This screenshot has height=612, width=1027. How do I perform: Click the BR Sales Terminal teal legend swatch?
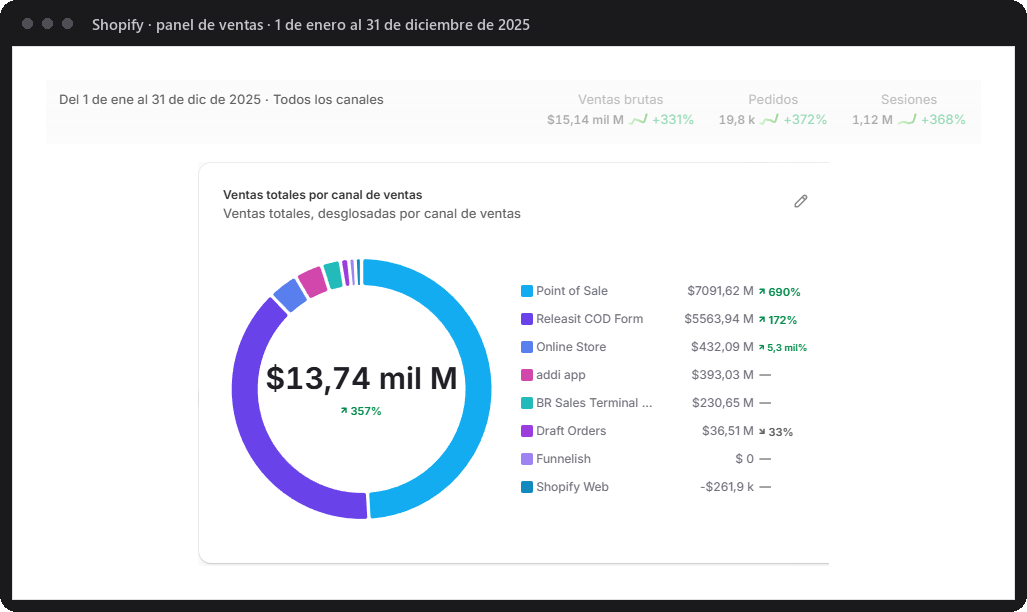(x=527, y=403)
